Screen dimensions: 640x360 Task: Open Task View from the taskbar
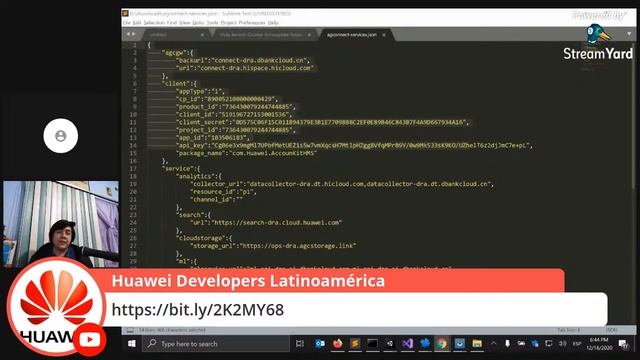(x=300, y=344)
